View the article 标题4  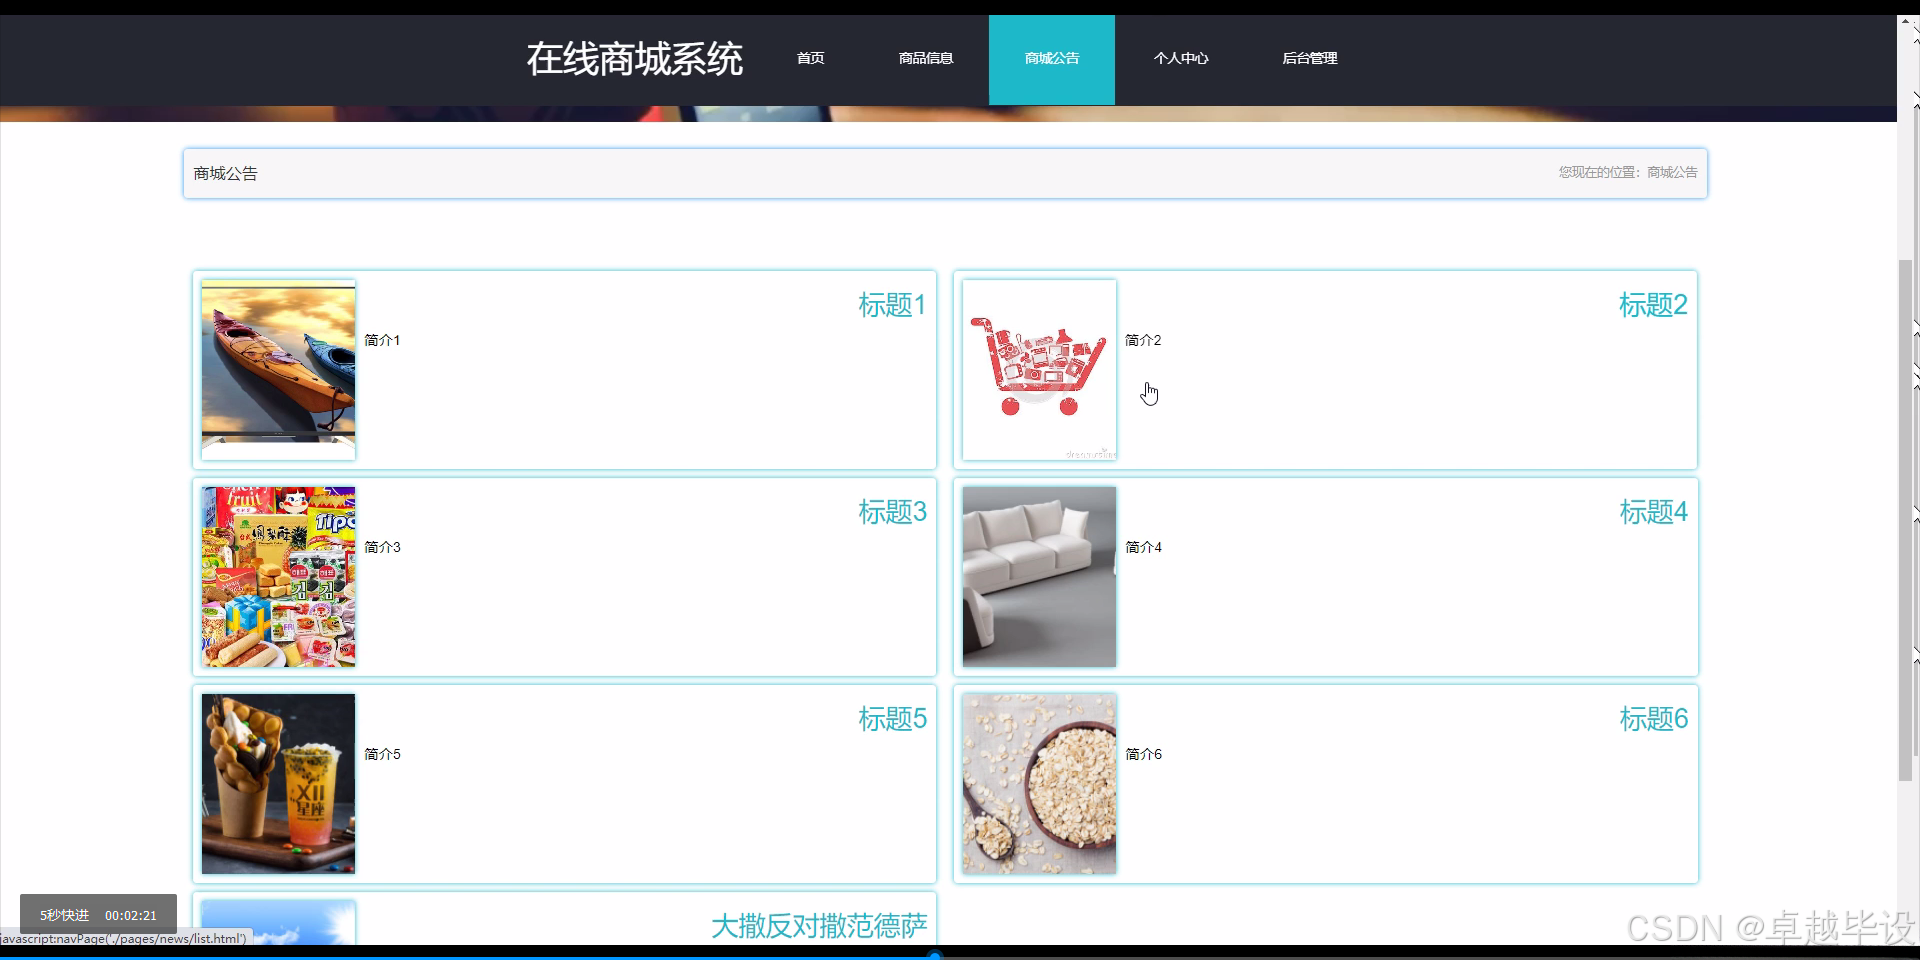click(1652, 512)
